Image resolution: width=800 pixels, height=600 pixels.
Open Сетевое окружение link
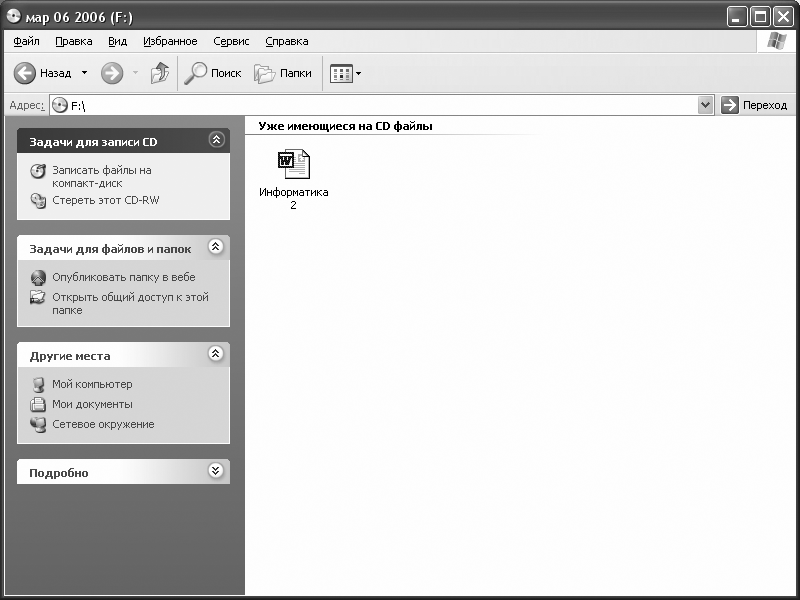[x=103, y=424]
